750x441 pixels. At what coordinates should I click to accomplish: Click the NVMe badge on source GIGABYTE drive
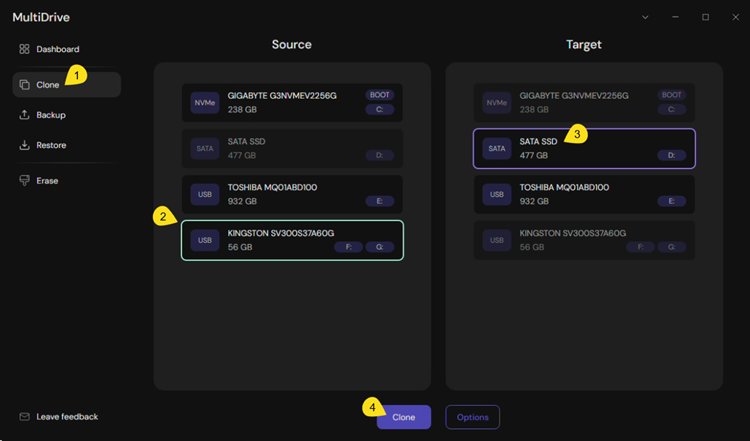point(204,102)
